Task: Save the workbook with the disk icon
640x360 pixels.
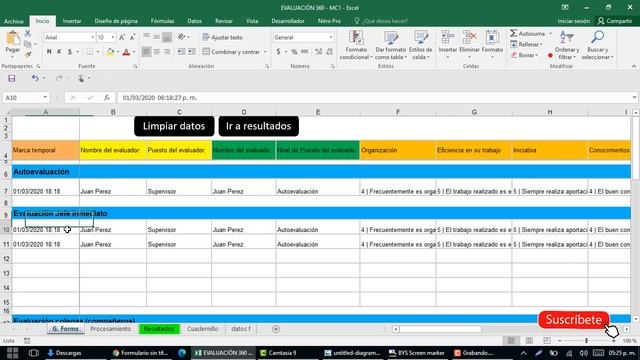Action: point(11,78)
